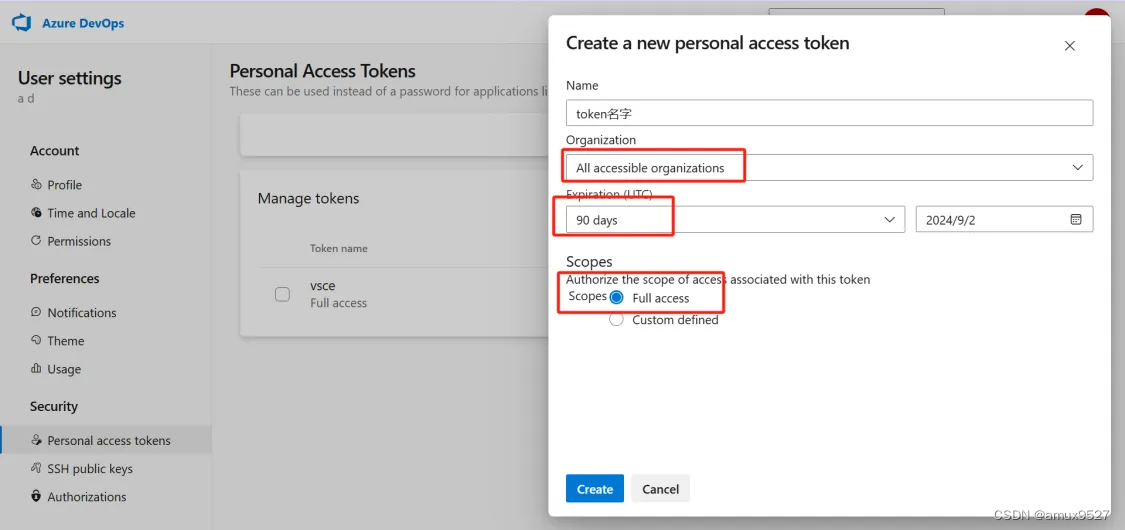Open Authorizations page

pos(87,496)
